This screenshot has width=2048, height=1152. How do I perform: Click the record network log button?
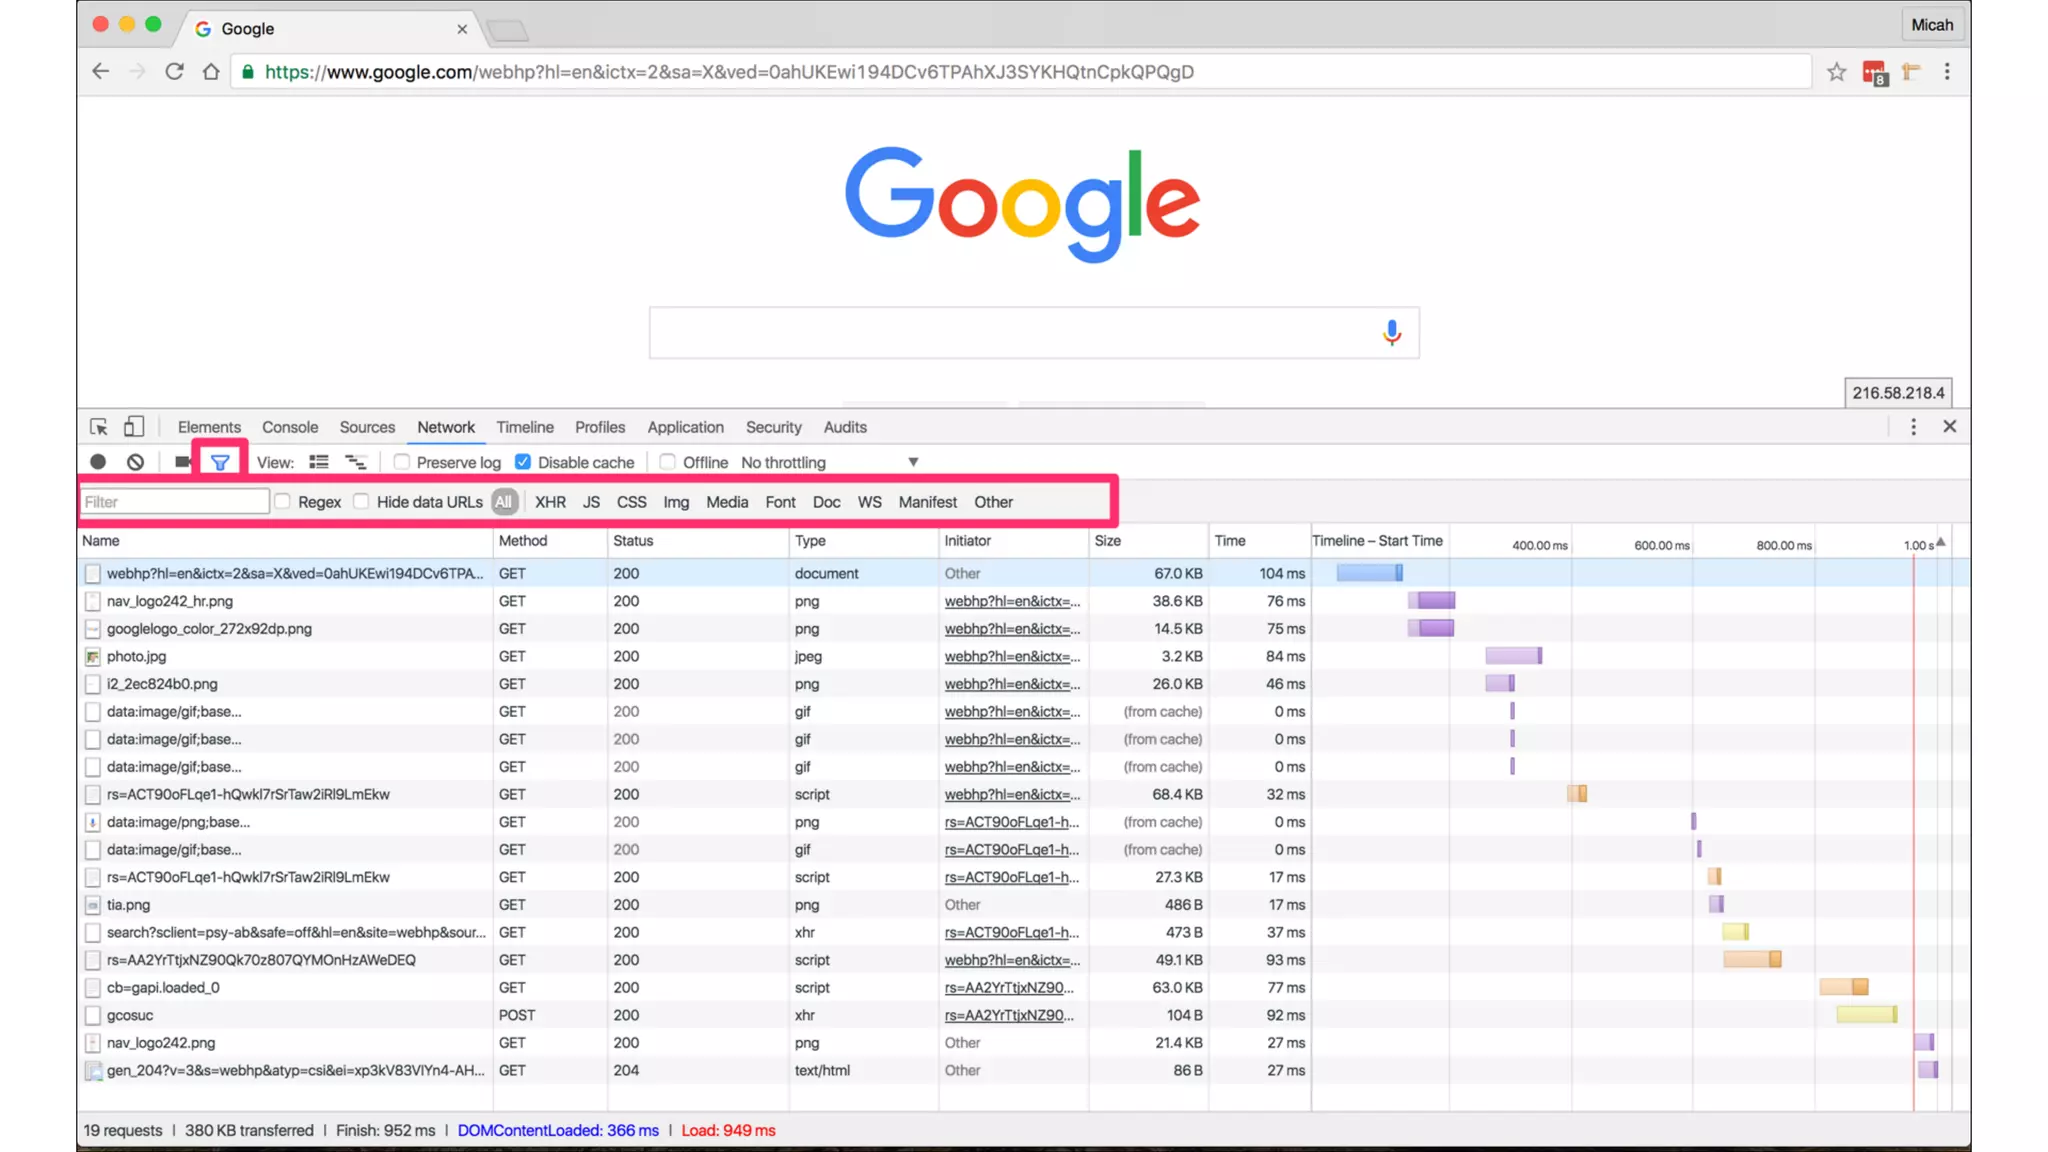click(98, 462)
